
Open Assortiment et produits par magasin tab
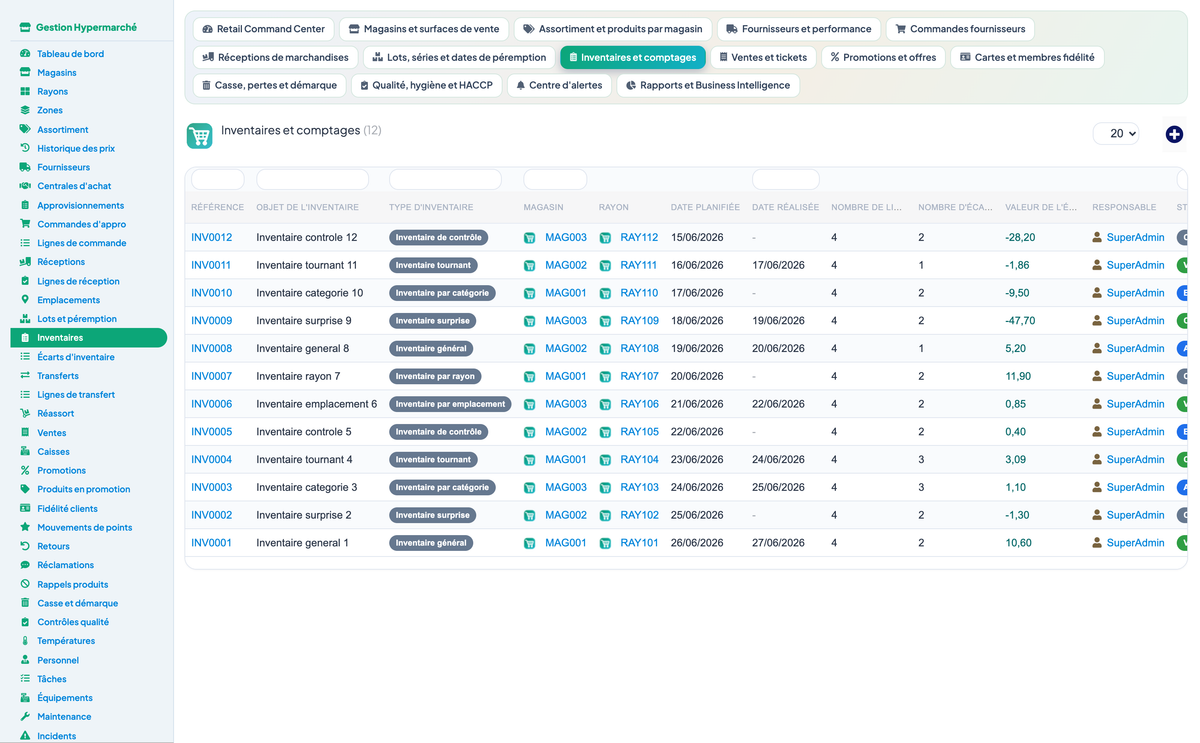click(x=613, y=29)
